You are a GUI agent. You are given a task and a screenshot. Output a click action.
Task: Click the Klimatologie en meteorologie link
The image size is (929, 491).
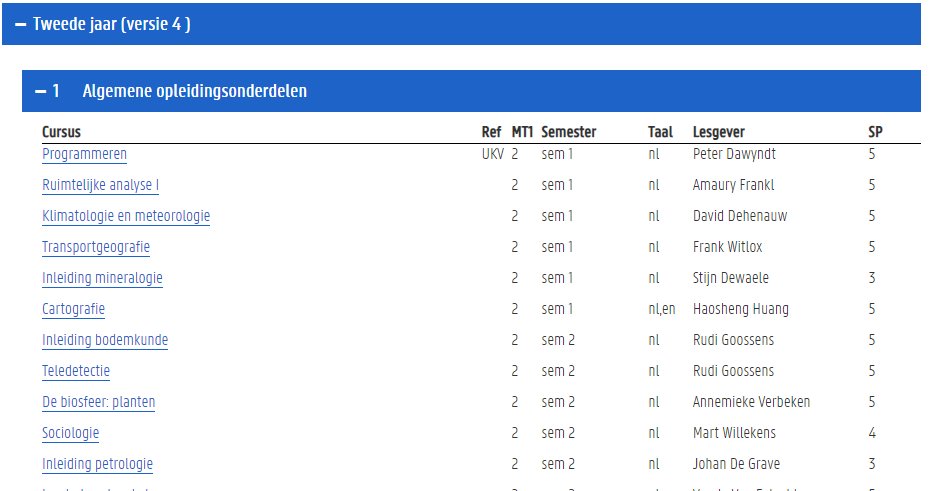point(126,217)
